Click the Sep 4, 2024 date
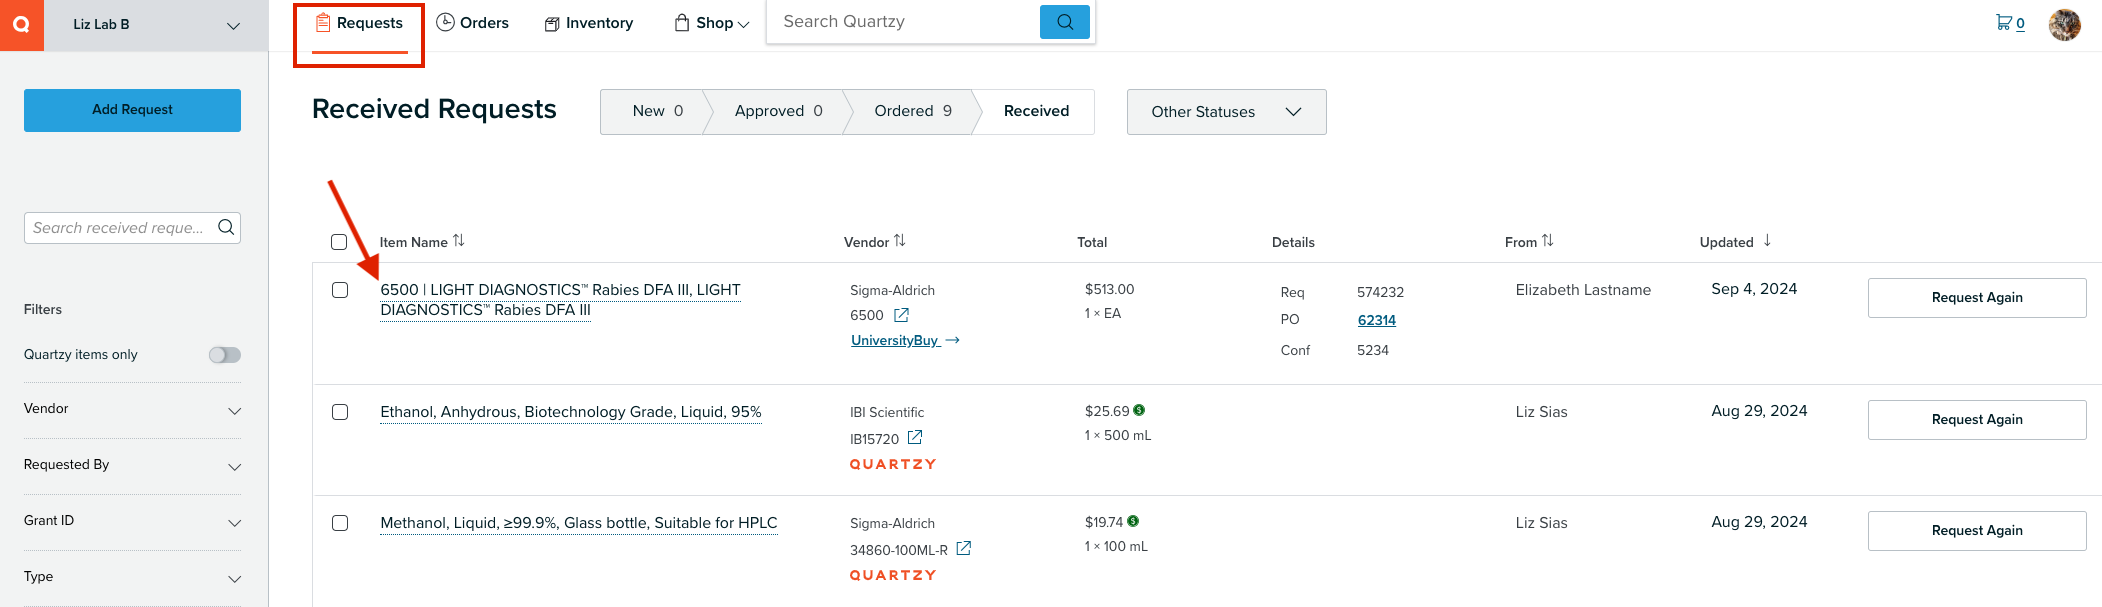Viewport: 2102px width, 607px height. click(x=1754, y=289)
